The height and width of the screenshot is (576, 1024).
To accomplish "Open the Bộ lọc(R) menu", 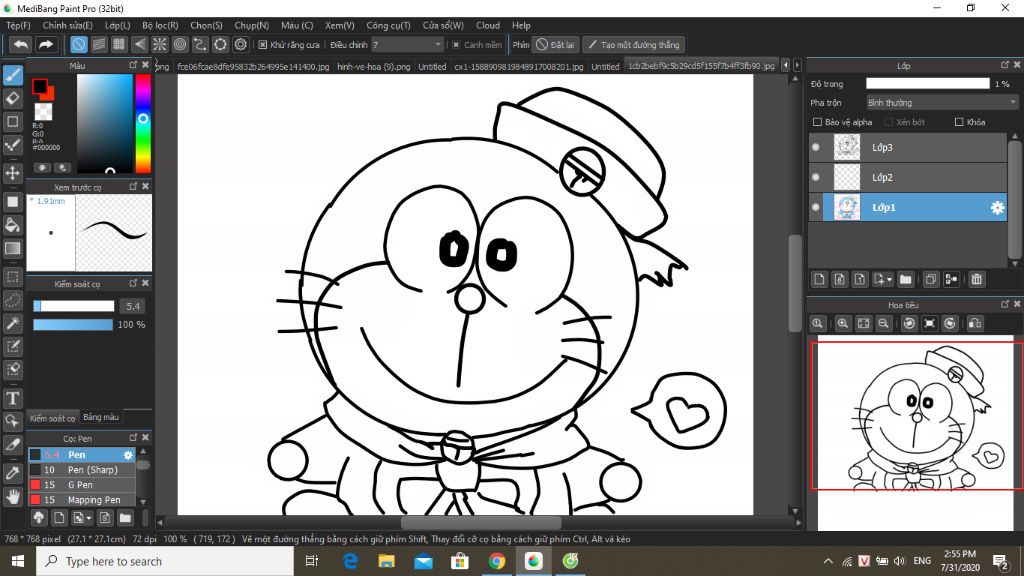I will (x=160, y=25).
